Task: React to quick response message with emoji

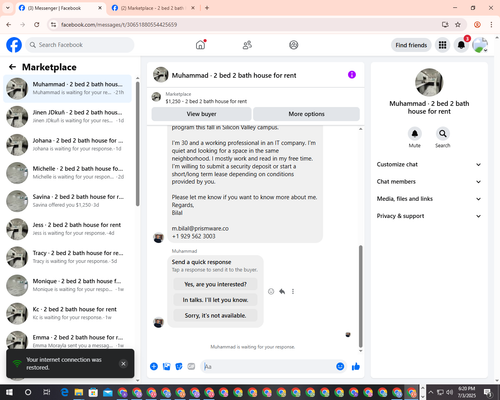Action: click(271, 292)
